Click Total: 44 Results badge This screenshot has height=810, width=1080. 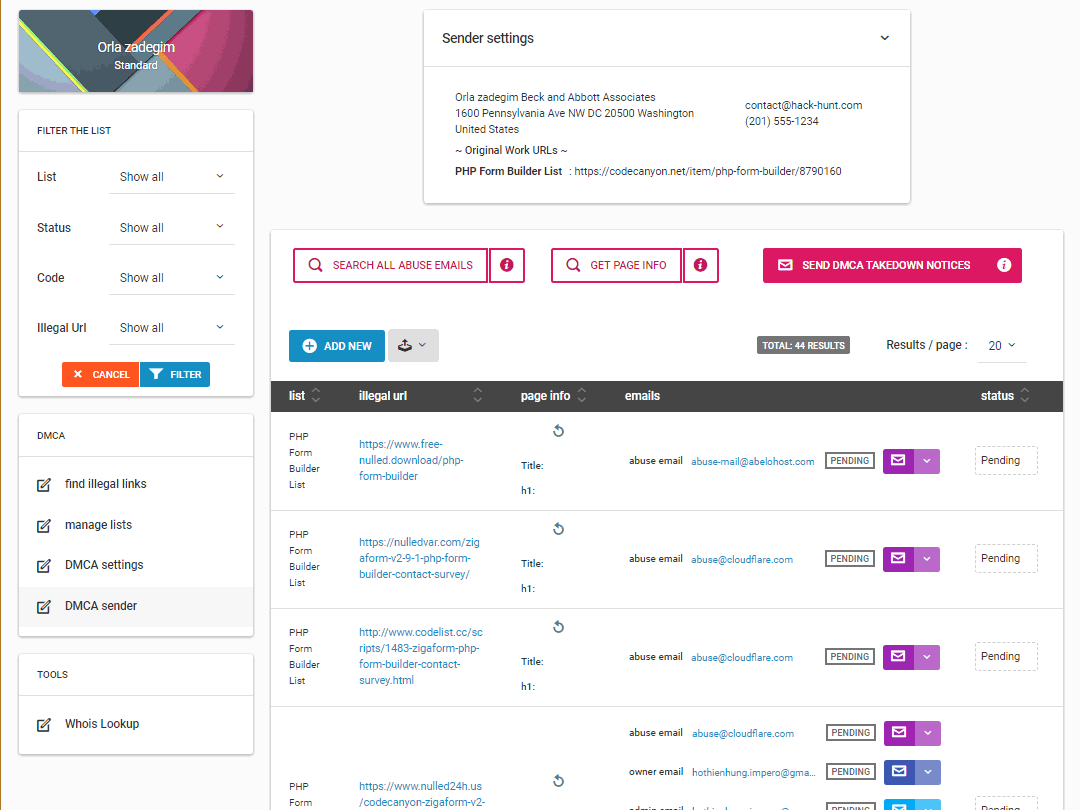pos(803,345)
